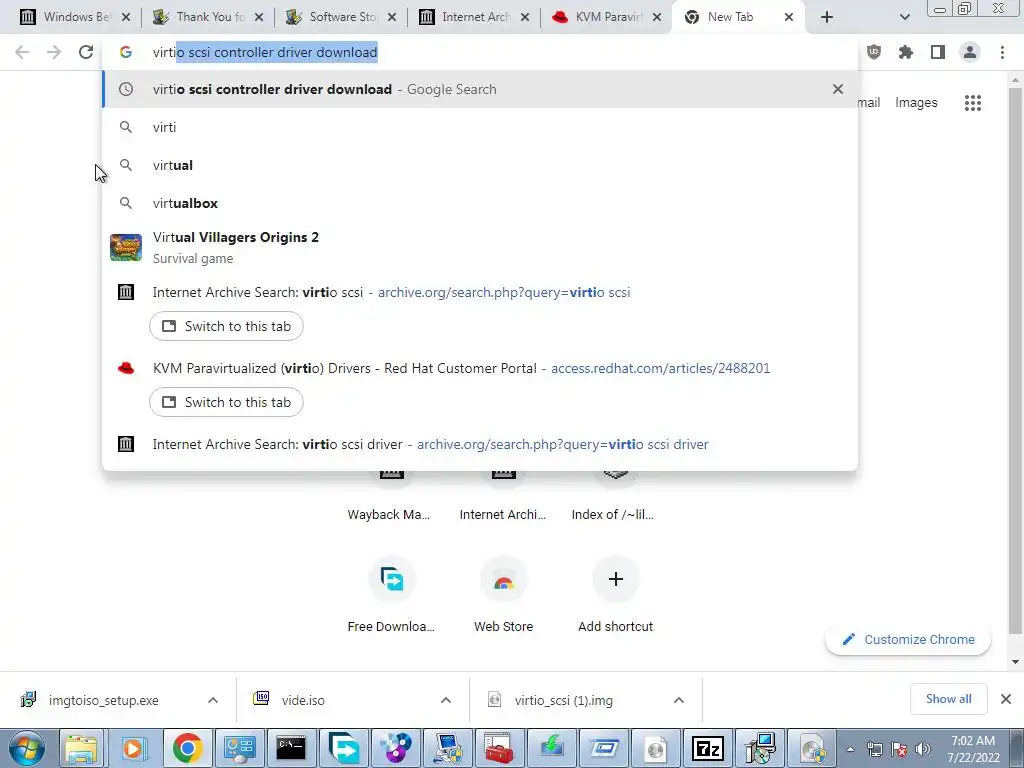Open Virtual Villagers Origins 2 suggestion
The width and height of the screenshot is (1024, 768).
(480, 248)
